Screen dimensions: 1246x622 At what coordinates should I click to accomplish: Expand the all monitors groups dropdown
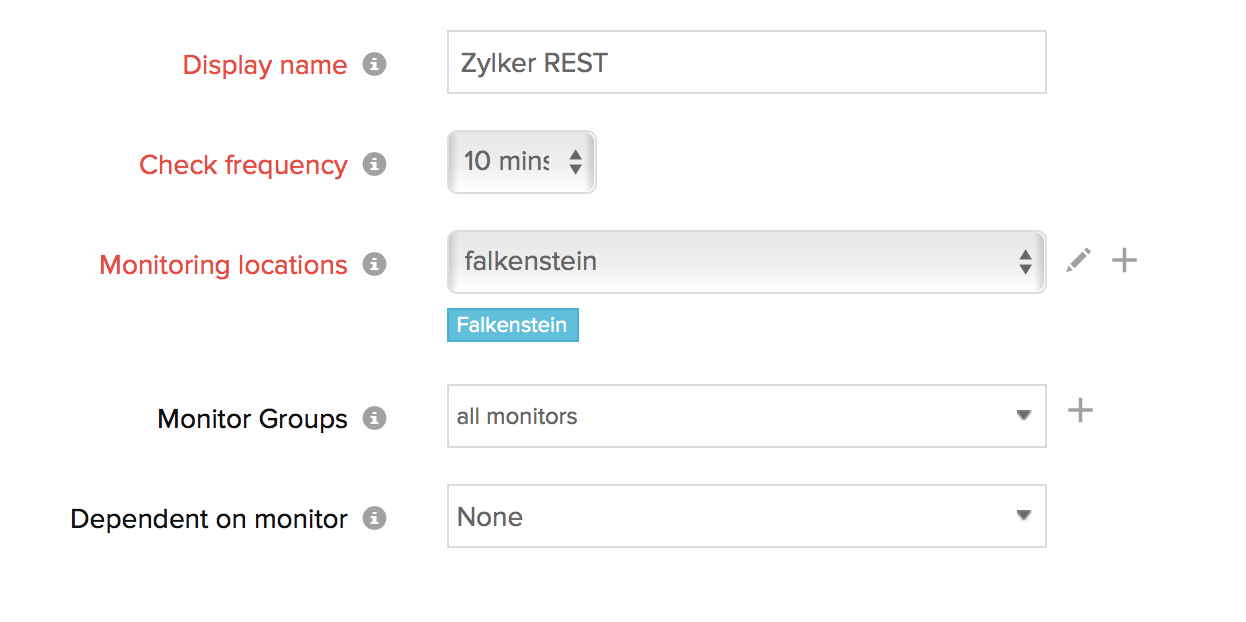coord(746,416)
